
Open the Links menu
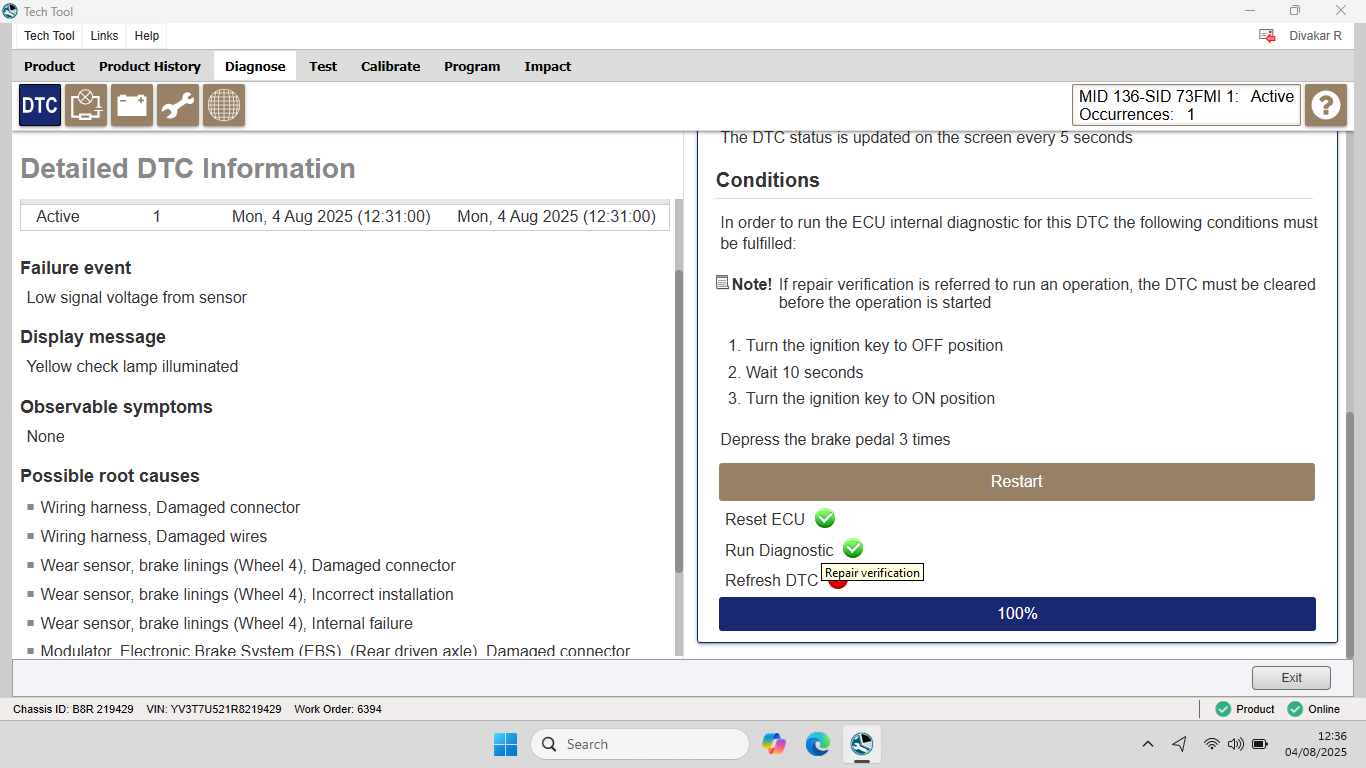[104, 35]
